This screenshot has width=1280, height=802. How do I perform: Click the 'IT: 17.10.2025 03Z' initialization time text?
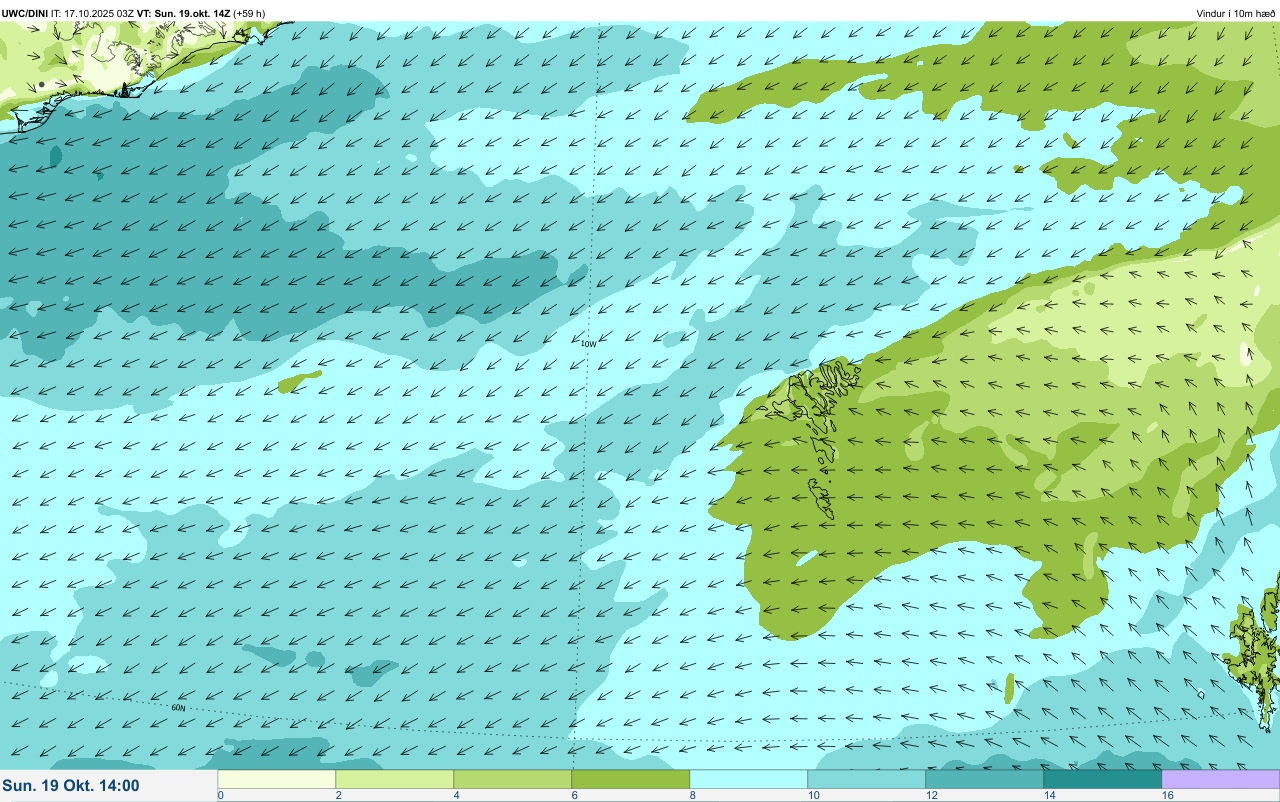(92, 13)
